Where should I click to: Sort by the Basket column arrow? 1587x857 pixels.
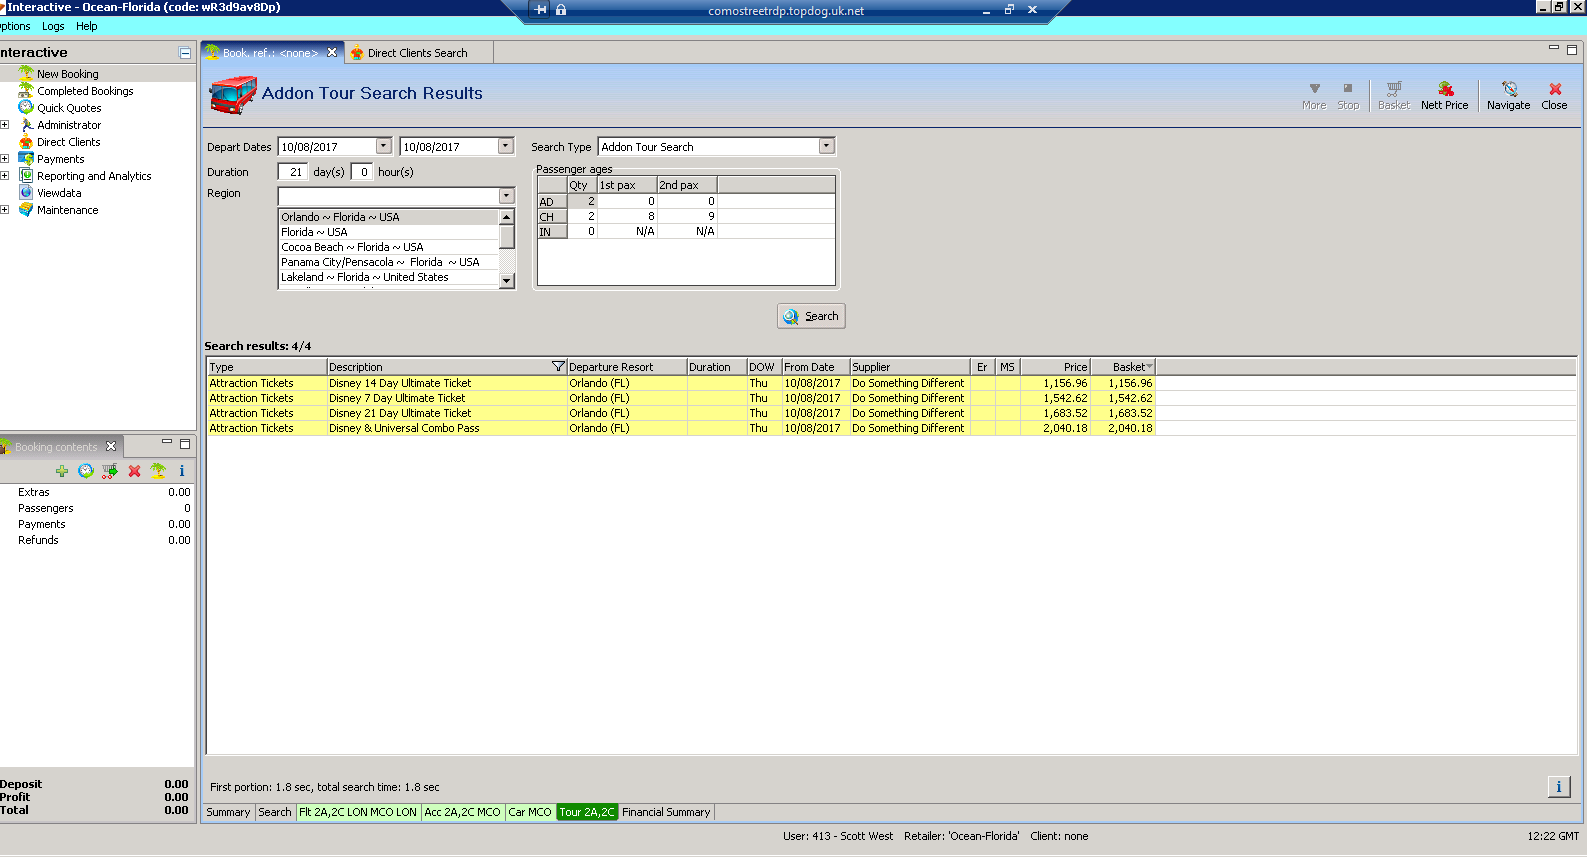click(1150, 367)
